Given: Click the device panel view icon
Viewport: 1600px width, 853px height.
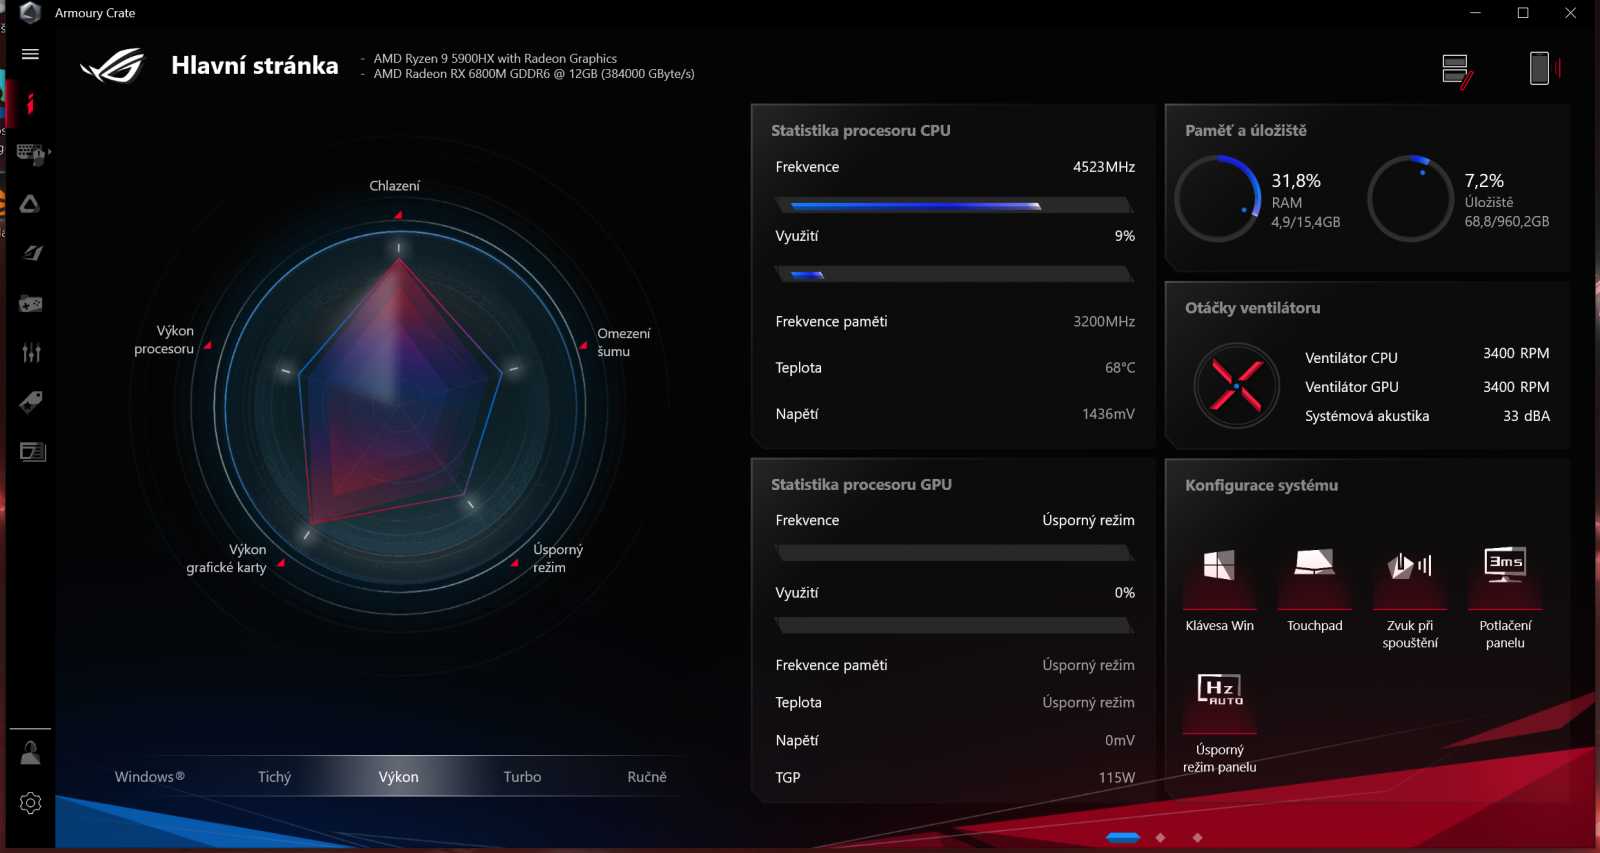Looking at the screenshot, I should click(x=1543, y=68).
